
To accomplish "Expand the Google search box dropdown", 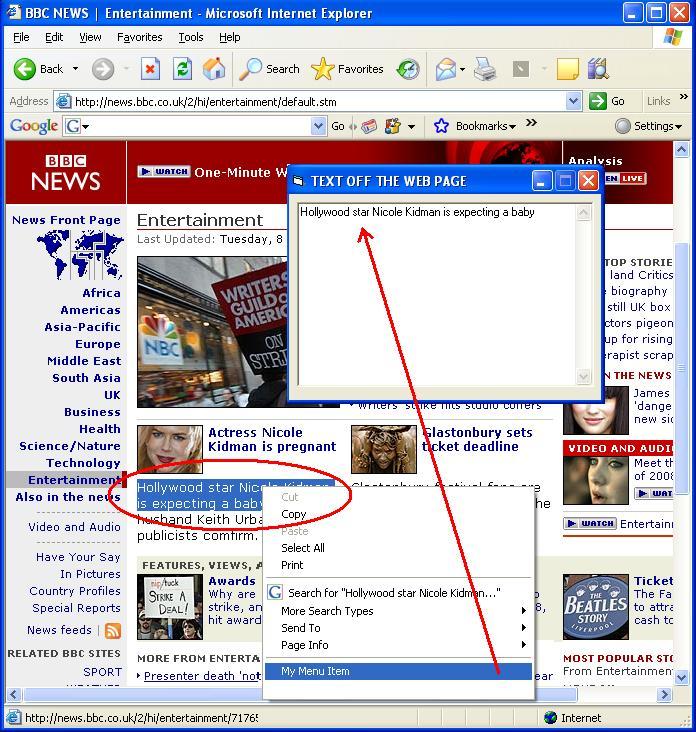I will tap(318, 126).
